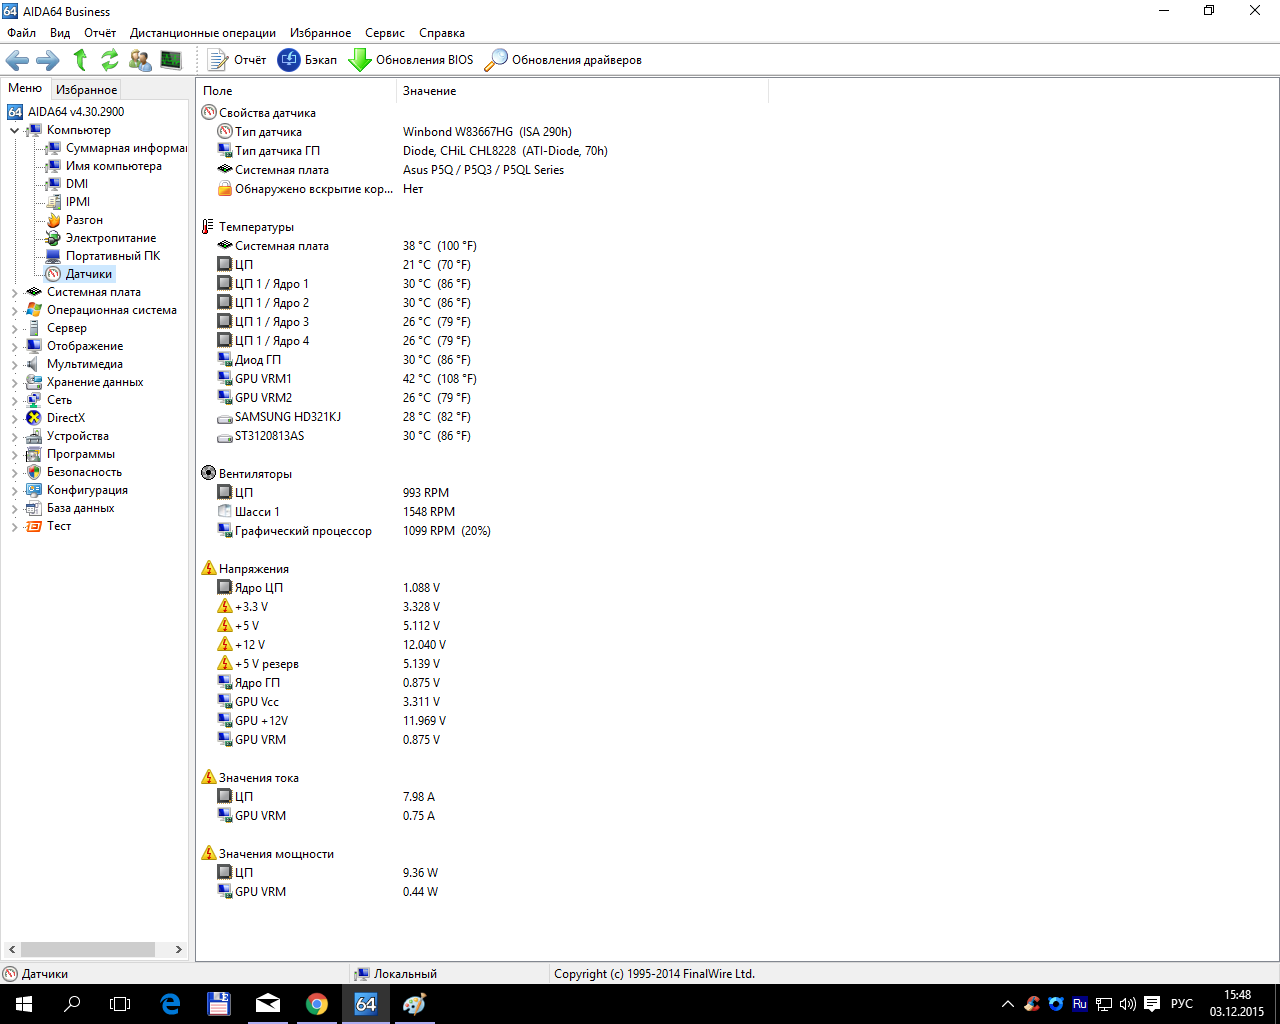
Task: Expand the DirectX tree node
Action: (14, 418)
